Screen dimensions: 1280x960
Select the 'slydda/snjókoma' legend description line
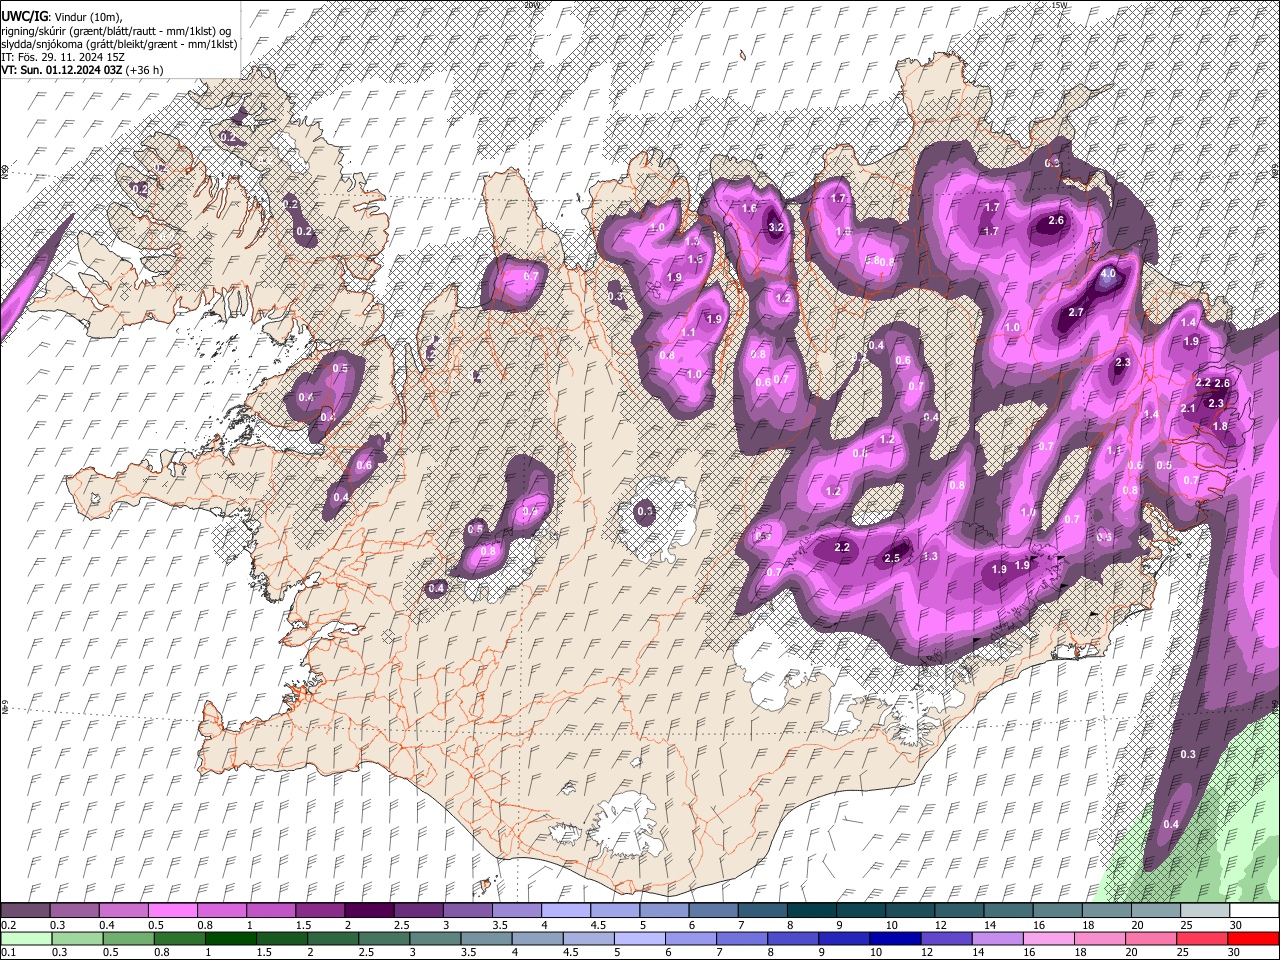coord(118,44)
